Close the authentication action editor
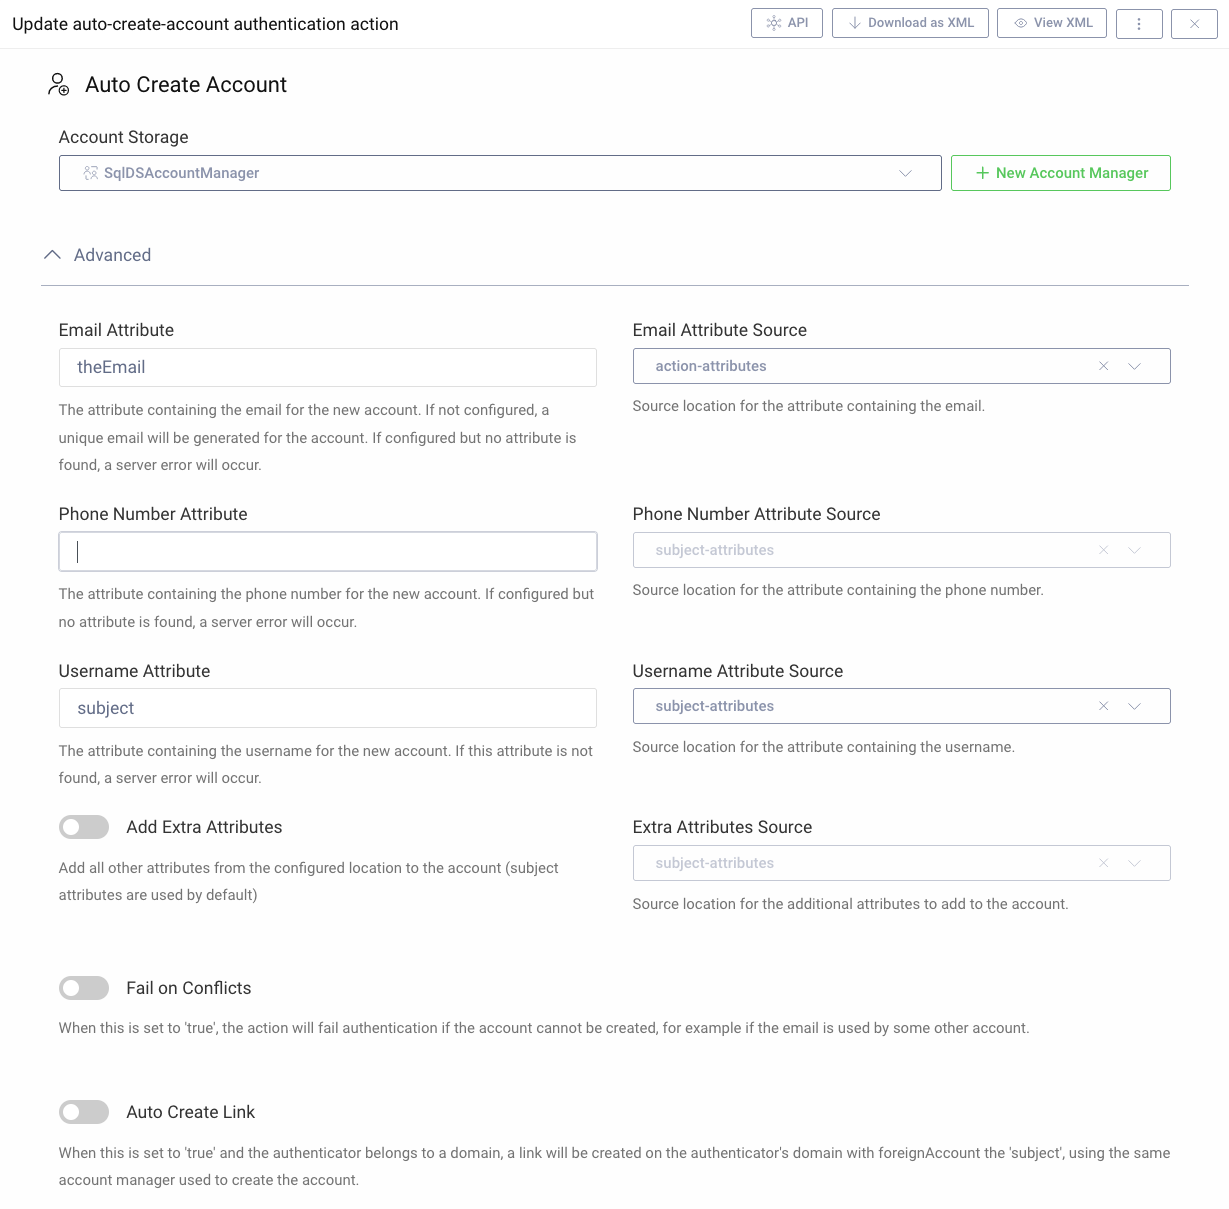The height and width of the screenshot is (1209, 1229). 1194,22
